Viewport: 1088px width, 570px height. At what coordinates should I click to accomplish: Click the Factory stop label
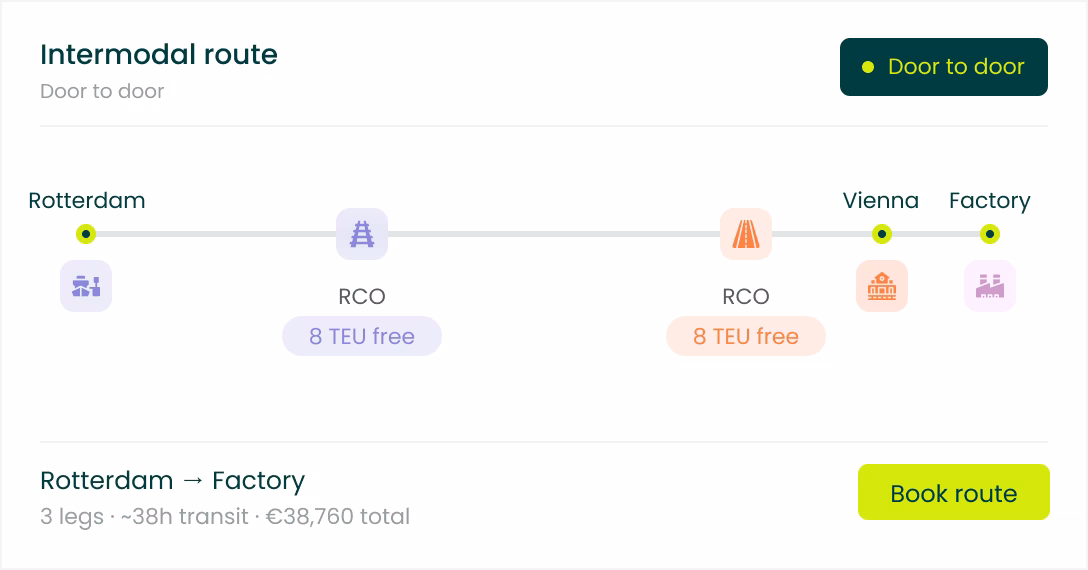(989, 201)
